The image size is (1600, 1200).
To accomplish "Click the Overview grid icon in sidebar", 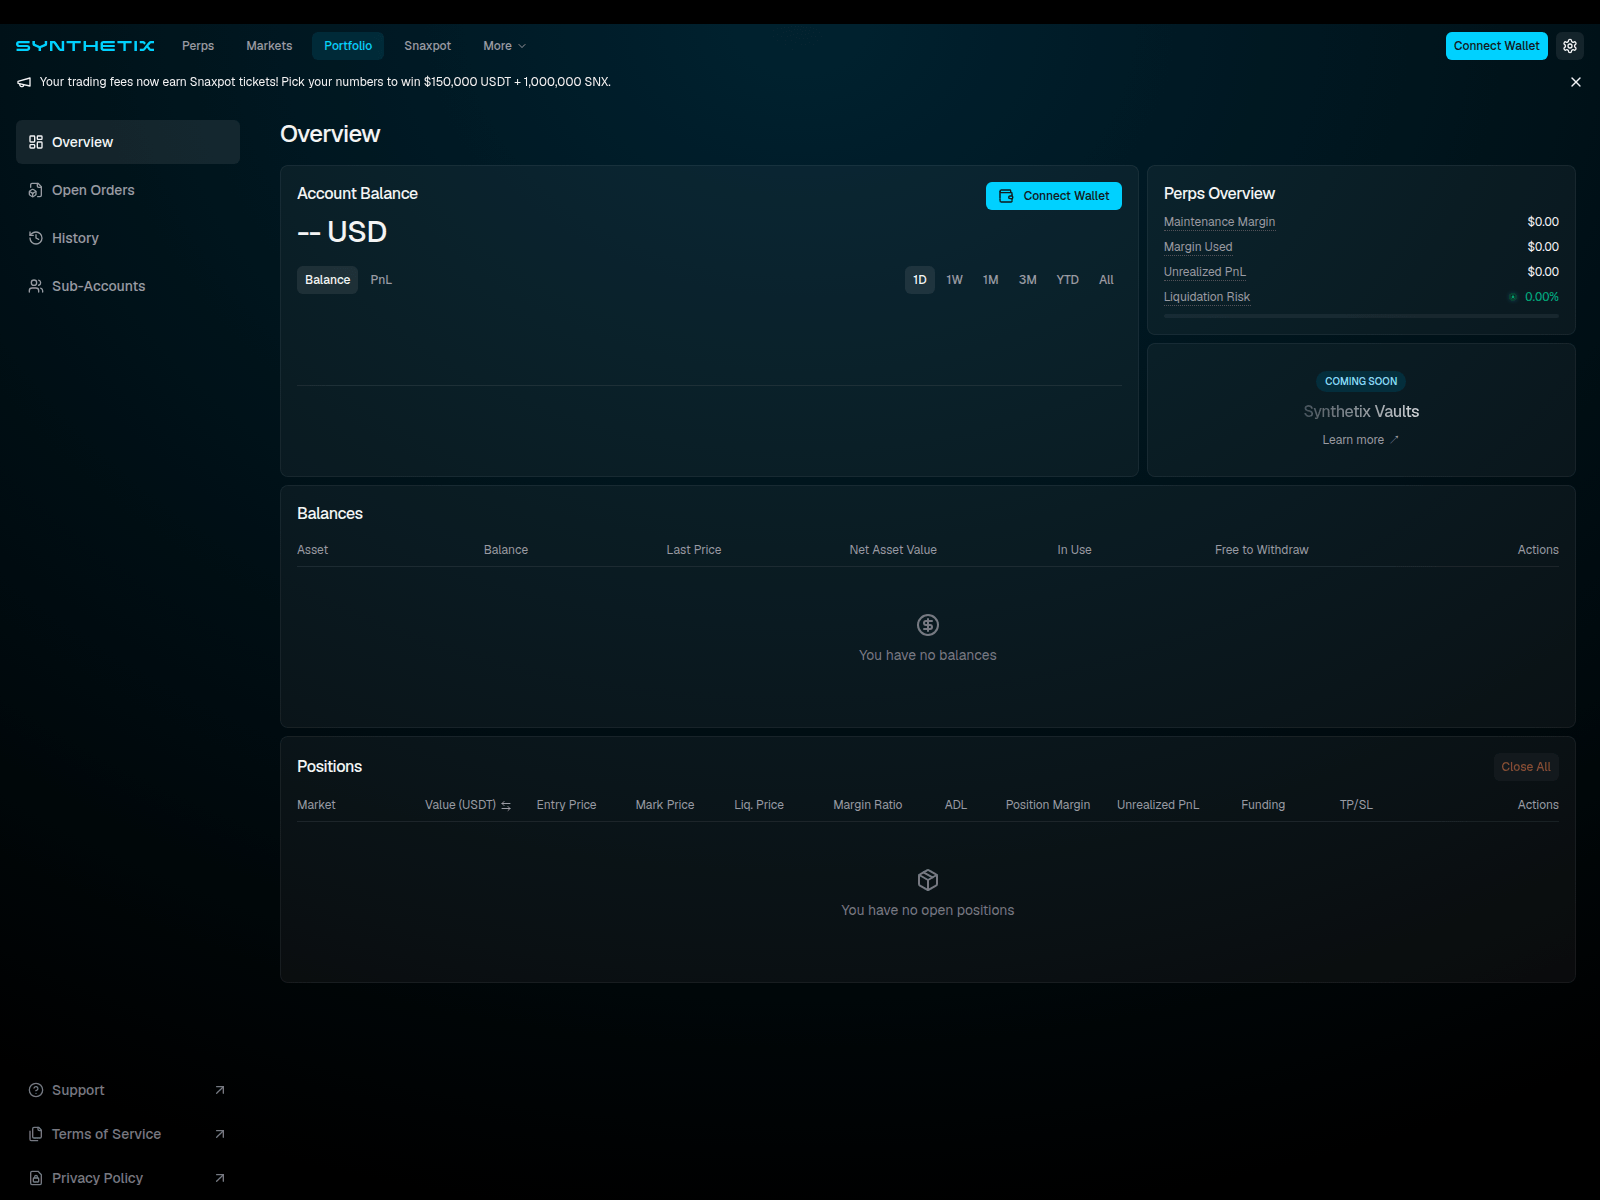I will (36, 142).
